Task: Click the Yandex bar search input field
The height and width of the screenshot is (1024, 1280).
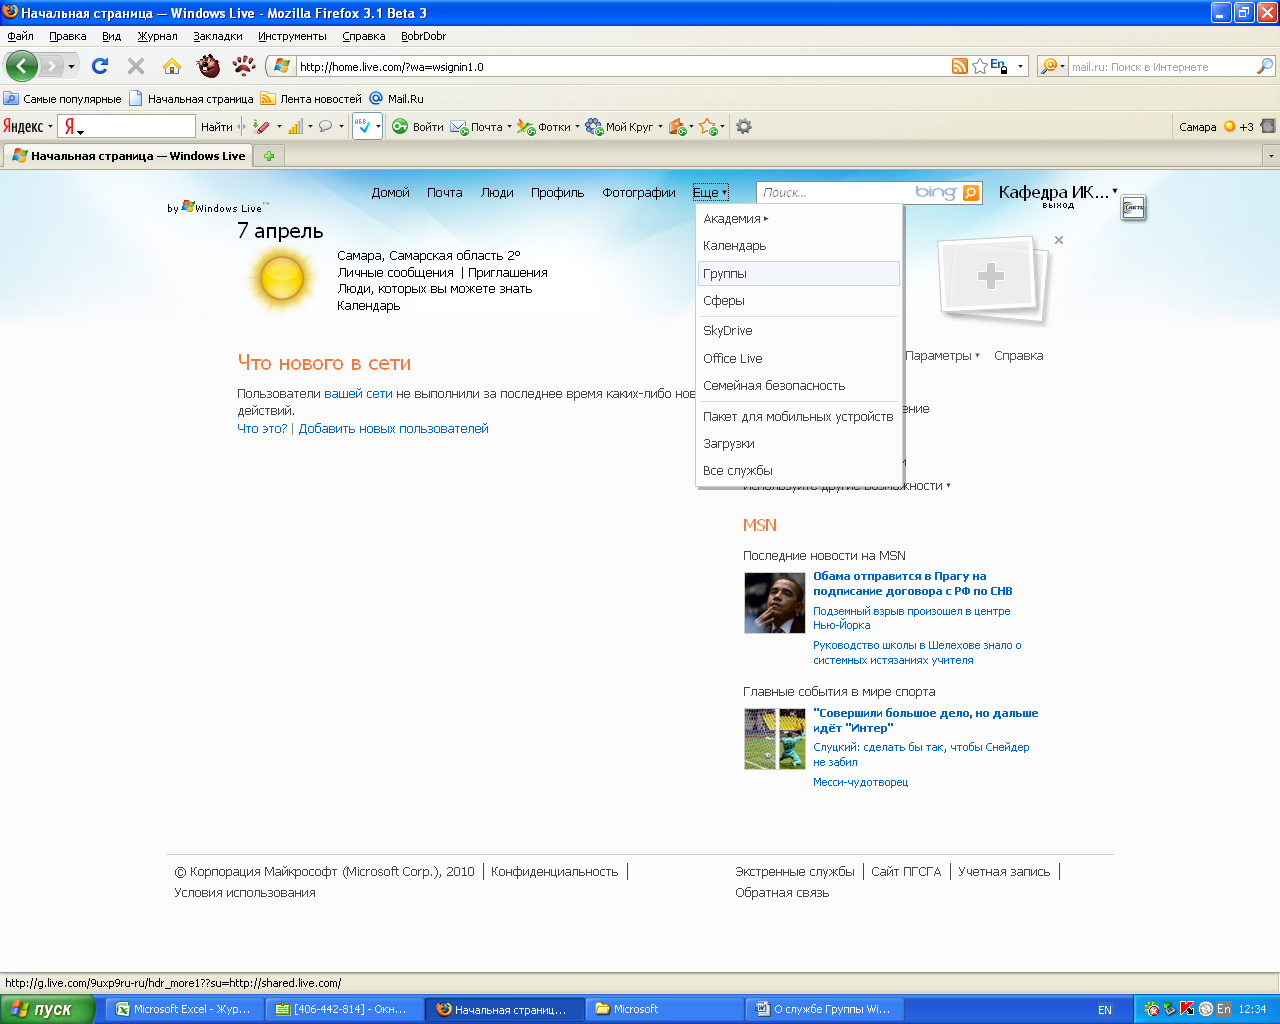Action: coord(138,126)
